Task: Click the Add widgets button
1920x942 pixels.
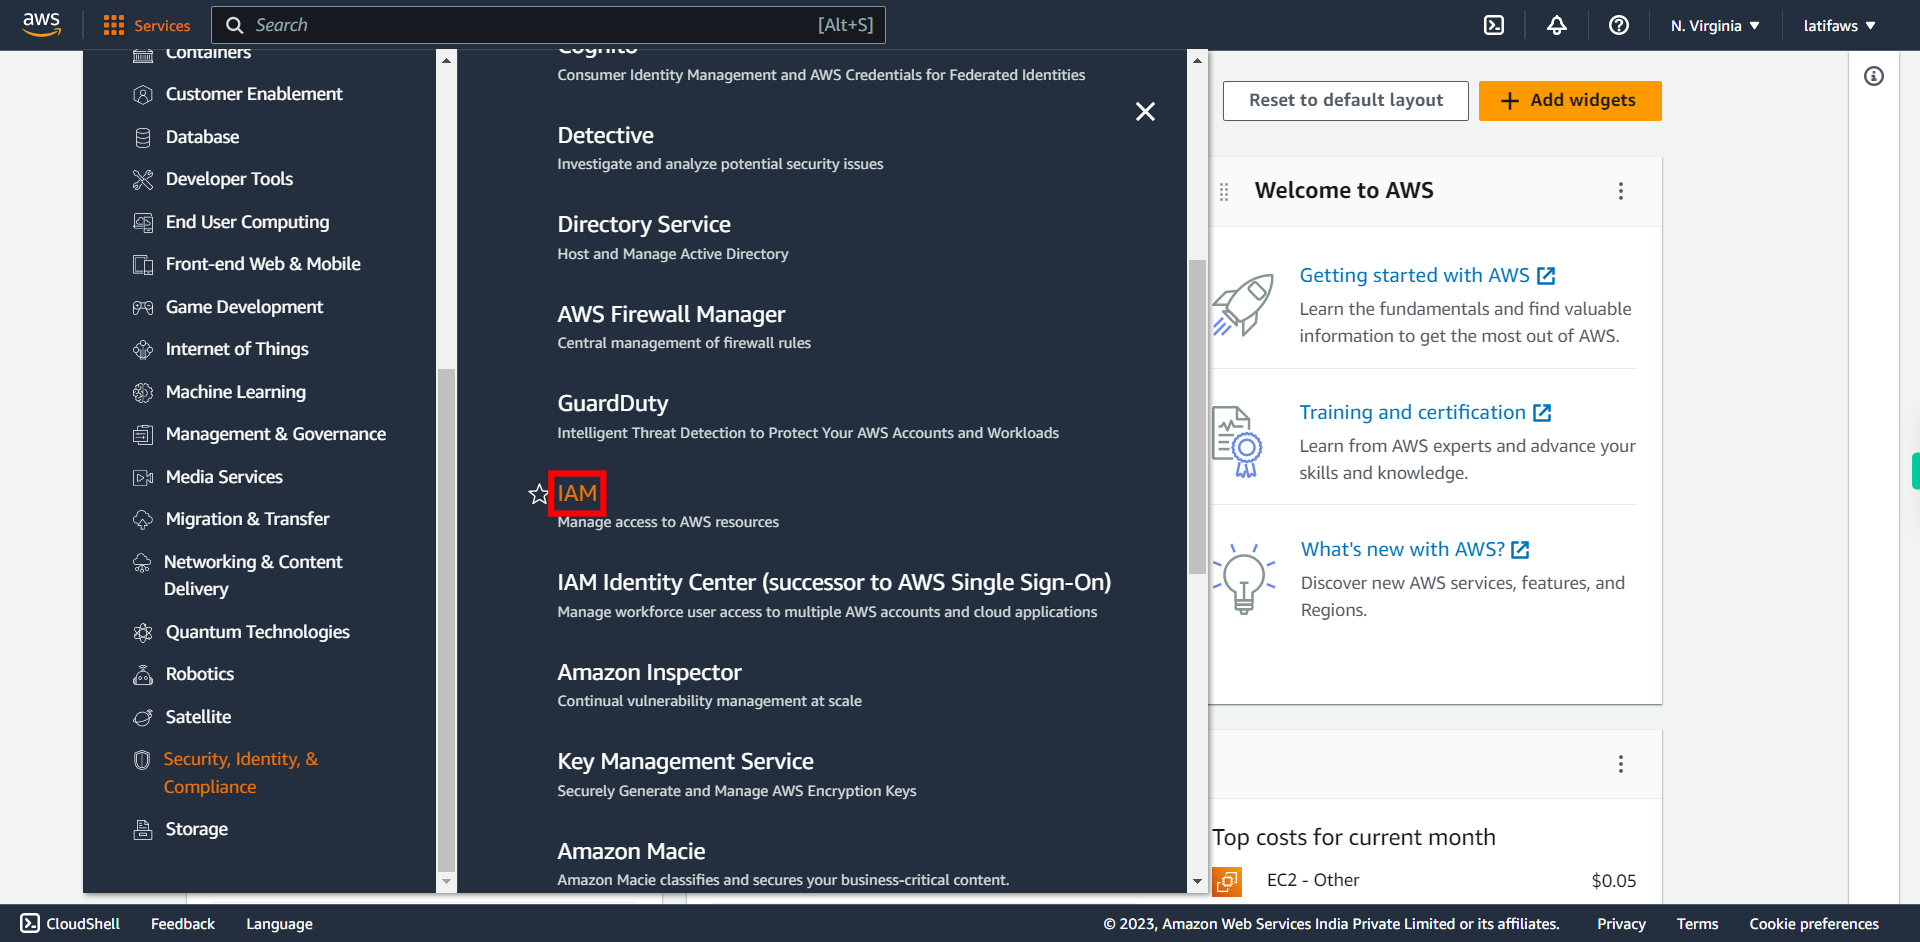Action: 1570,101
